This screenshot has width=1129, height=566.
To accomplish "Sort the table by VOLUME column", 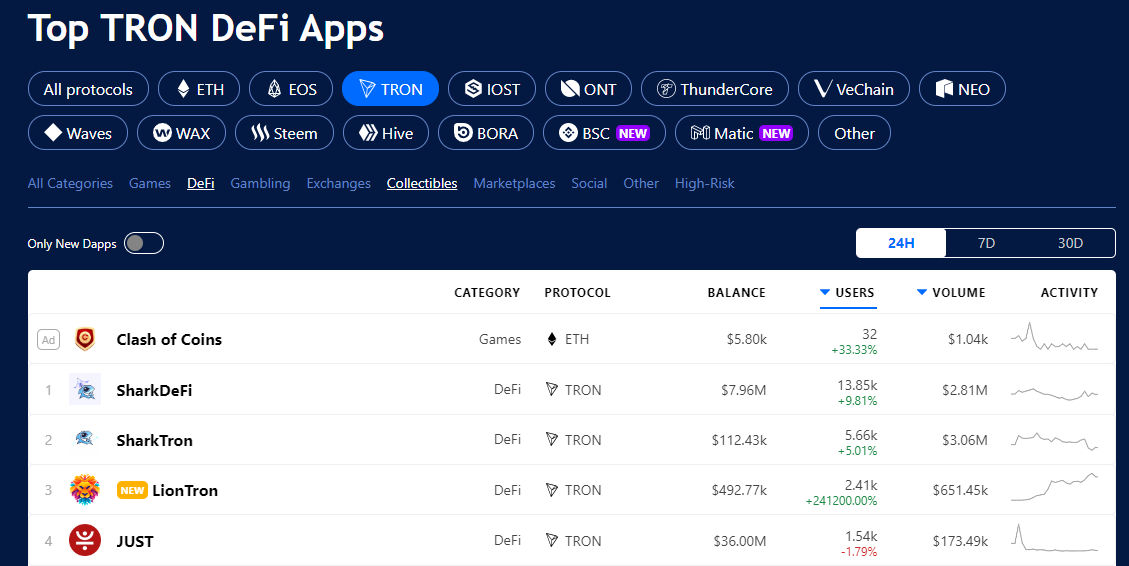I will [951, 292].
